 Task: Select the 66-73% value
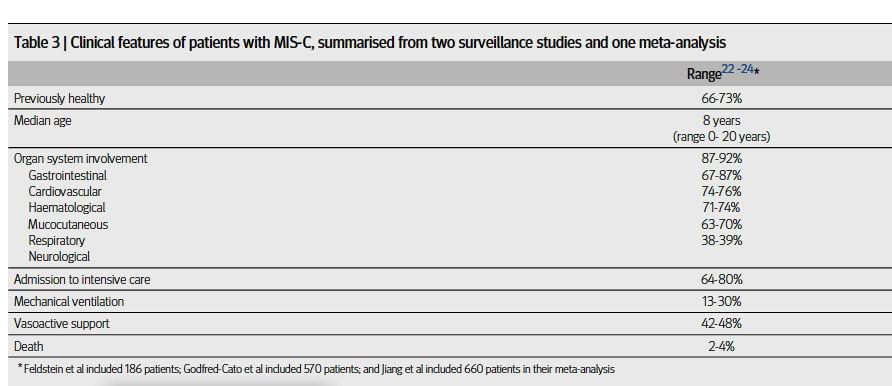tap(721, 98)
